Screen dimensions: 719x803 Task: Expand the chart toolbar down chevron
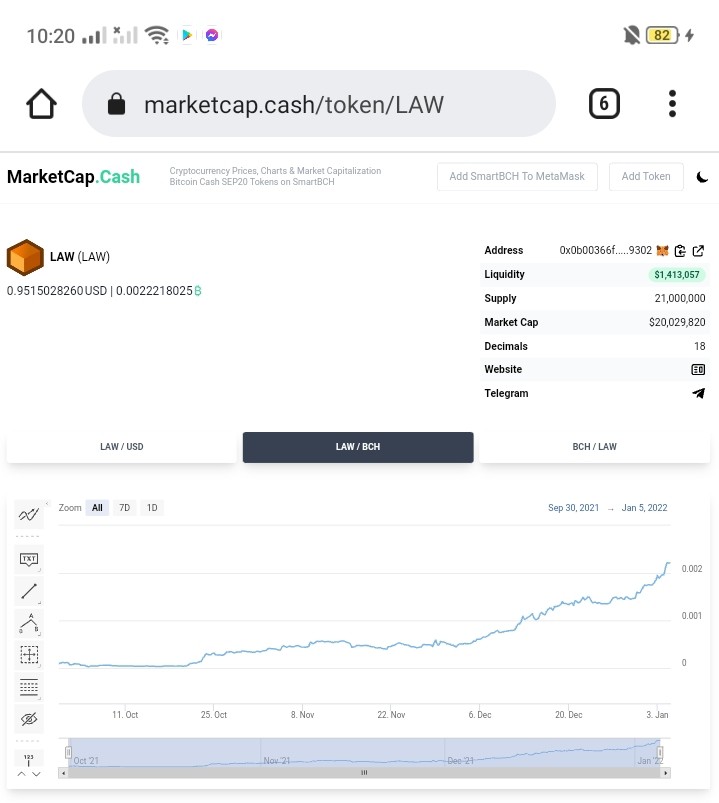(x=36, y=774)
